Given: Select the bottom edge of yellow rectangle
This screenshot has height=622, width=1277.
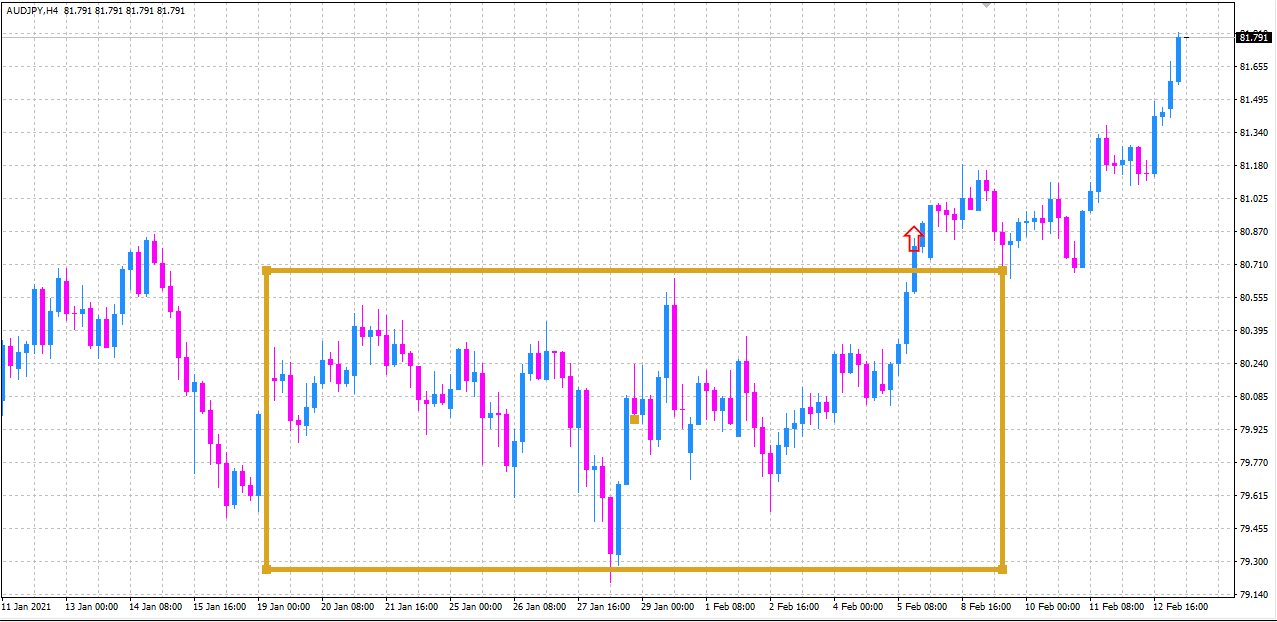Looking at the screenshot, I should coord(634,569).
